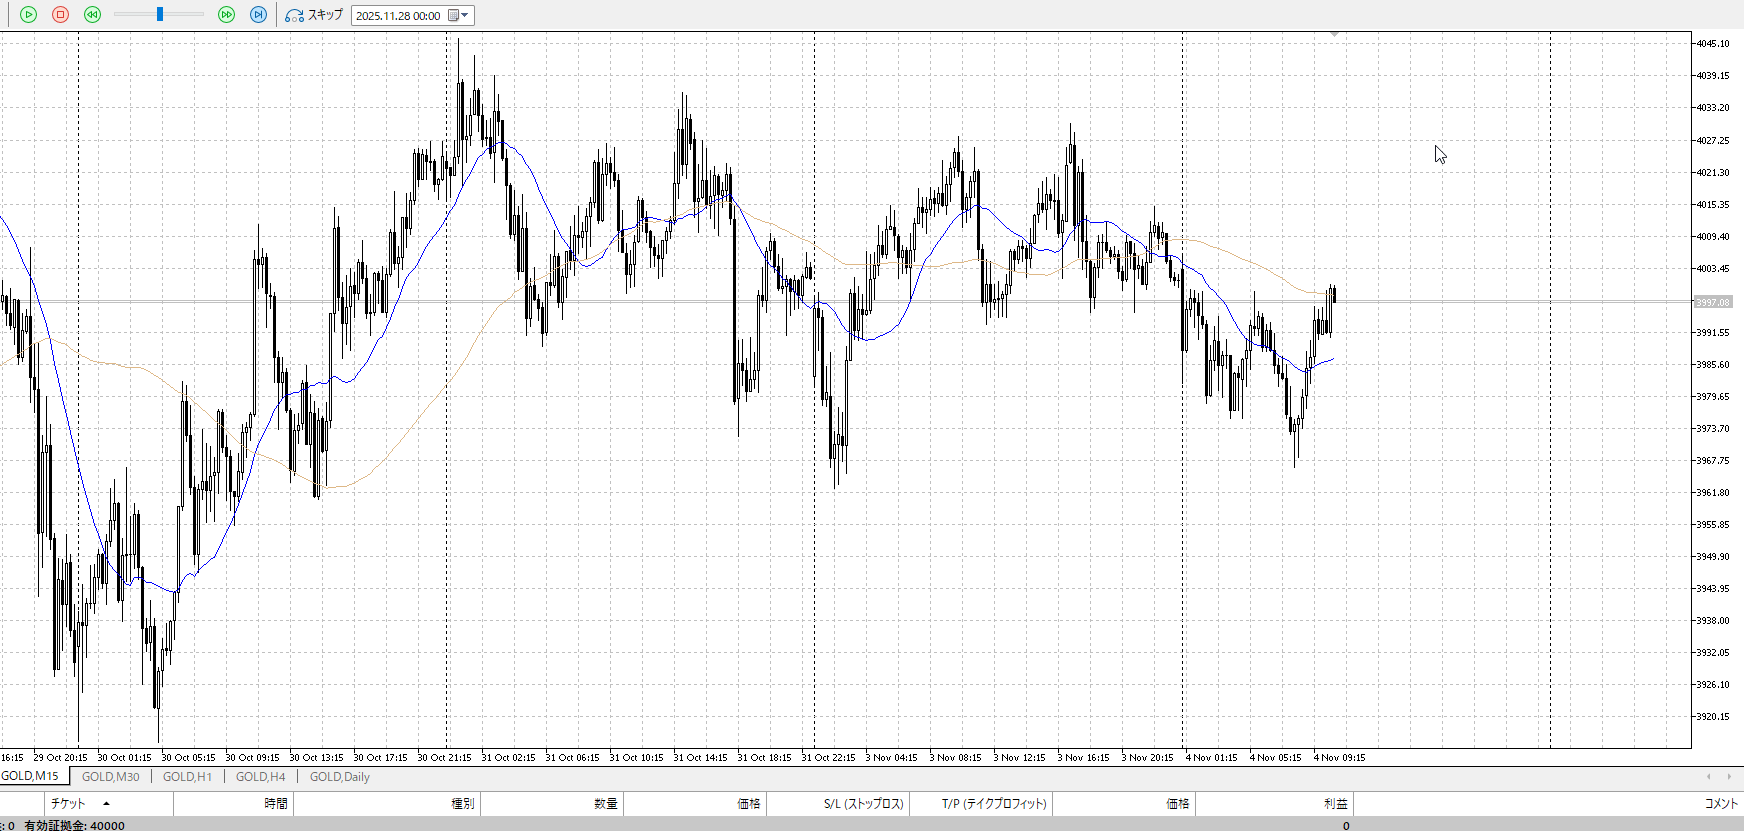This screenshot has width=1744, height=831.
Task: Click the blue step-forward button
Action: pos(258,15)
